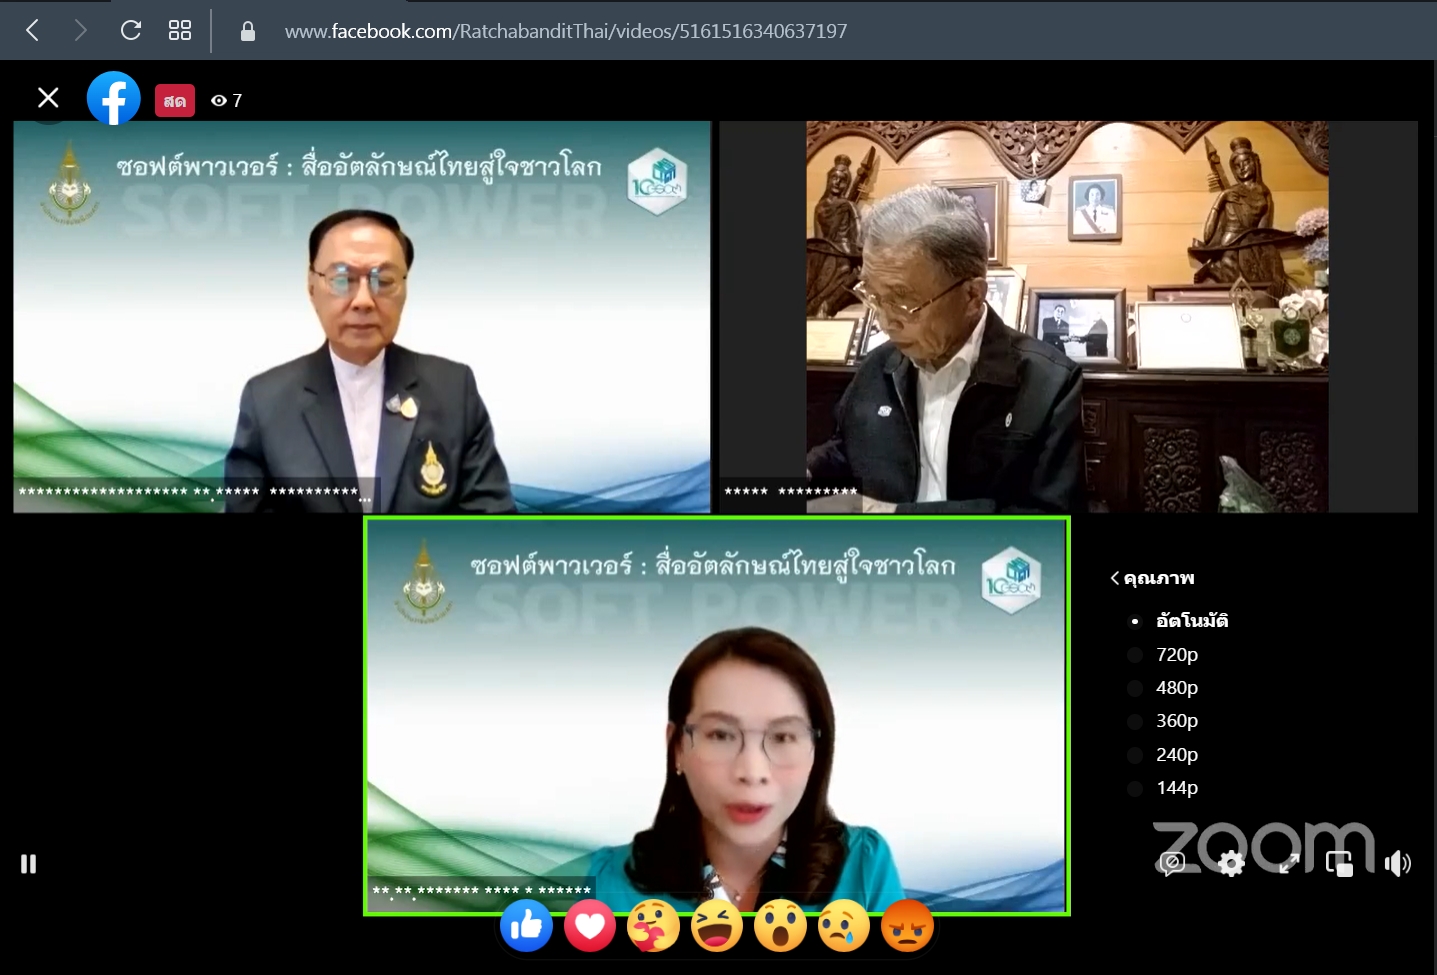
Task: Select 480p video quality
Action: coord(1176,688)
